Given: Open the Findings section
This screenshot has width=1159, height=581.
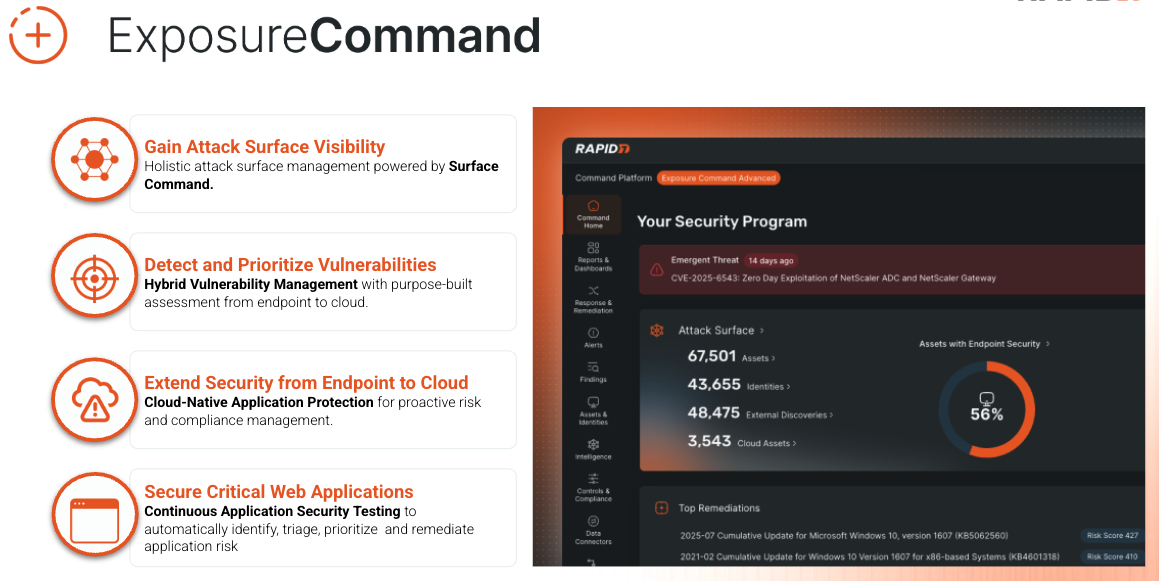Looking at the screenshot, I should click(x=592, y=375).
